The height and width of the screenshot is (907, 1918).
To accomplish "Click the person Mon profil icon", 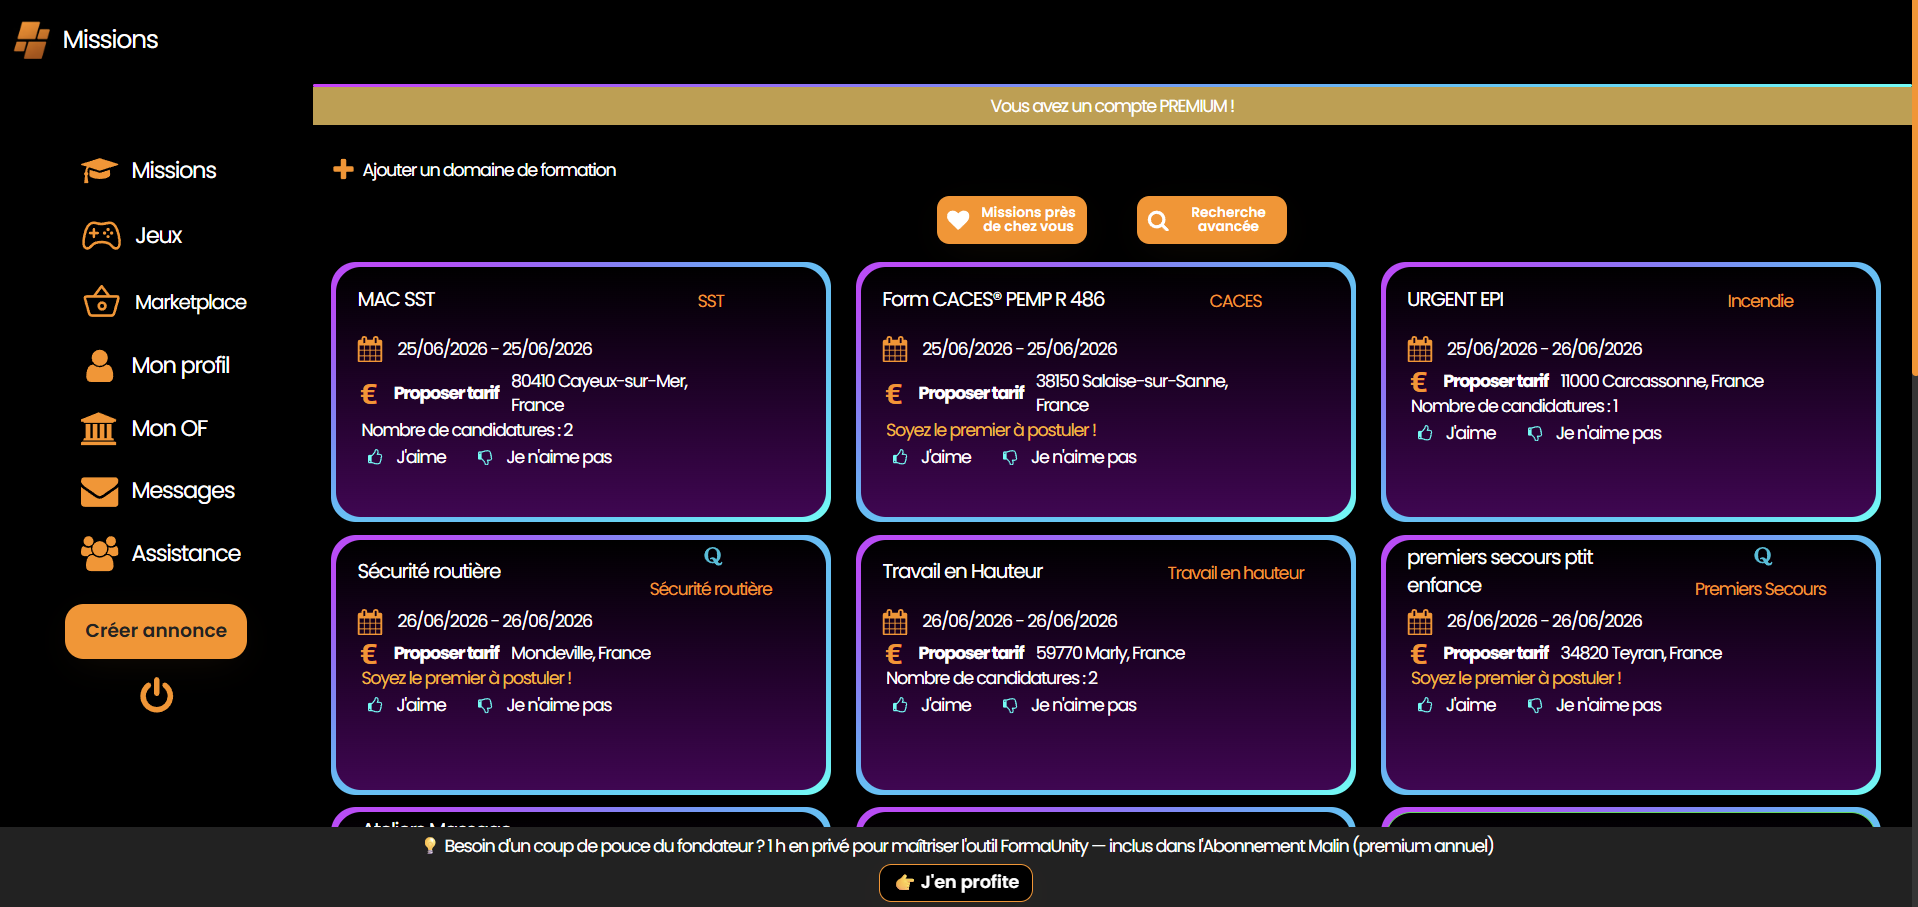I will 99,365.
